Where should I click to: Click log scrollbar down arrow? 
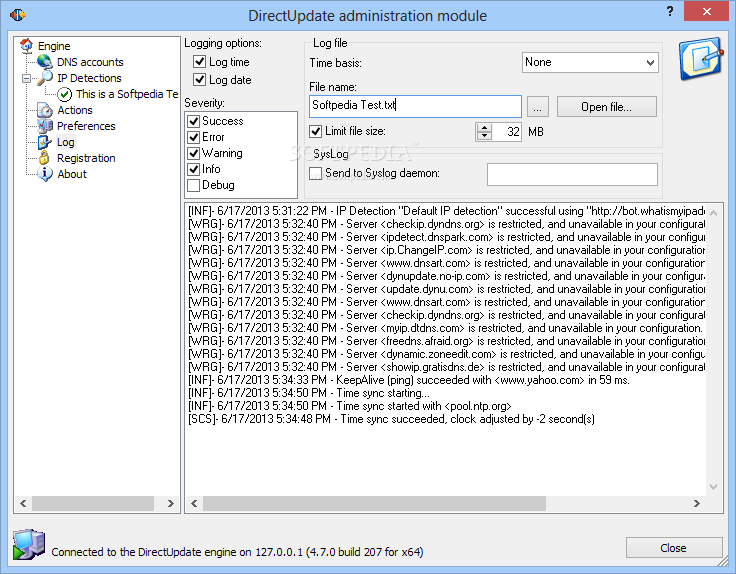pyautogui.click(x=713, y=487)
